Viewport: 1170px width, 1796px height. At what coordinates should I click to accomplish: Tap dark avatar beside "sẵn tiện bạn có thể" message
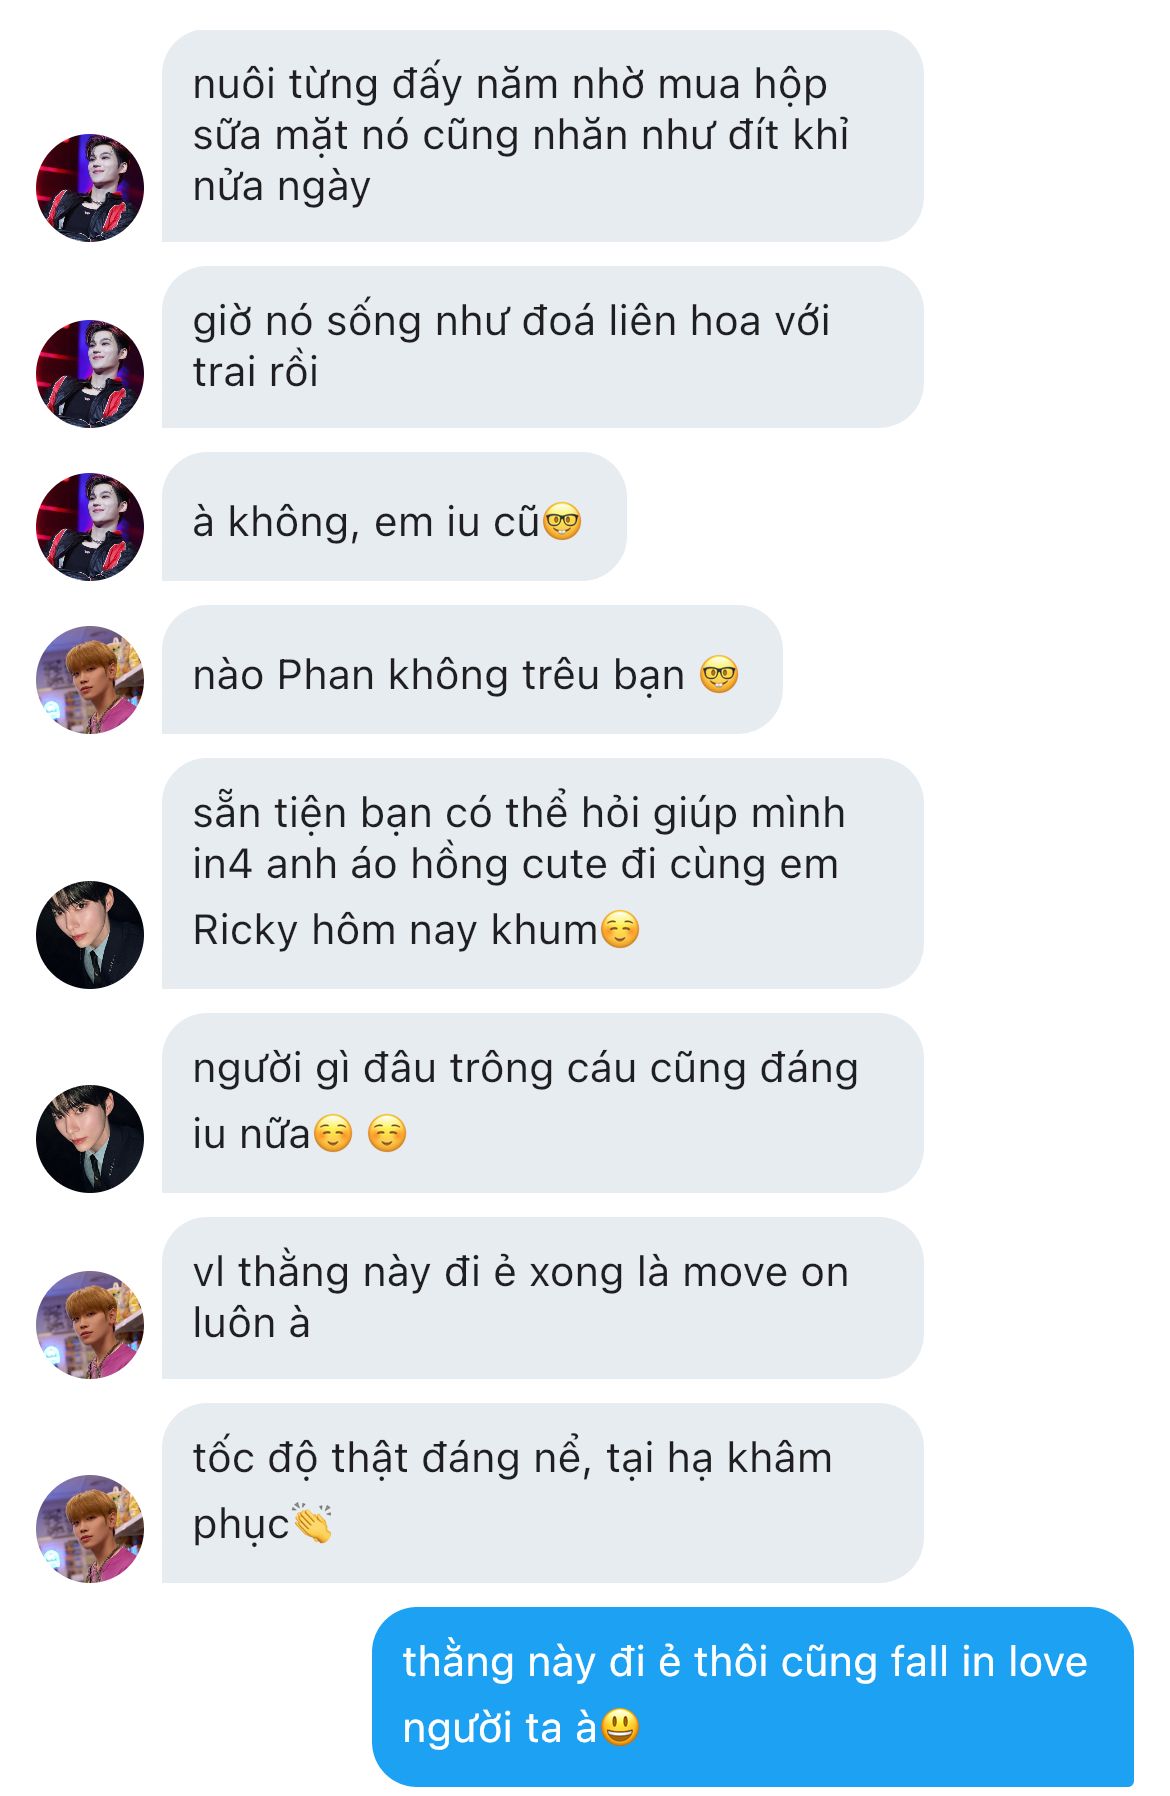pos(90,935)
